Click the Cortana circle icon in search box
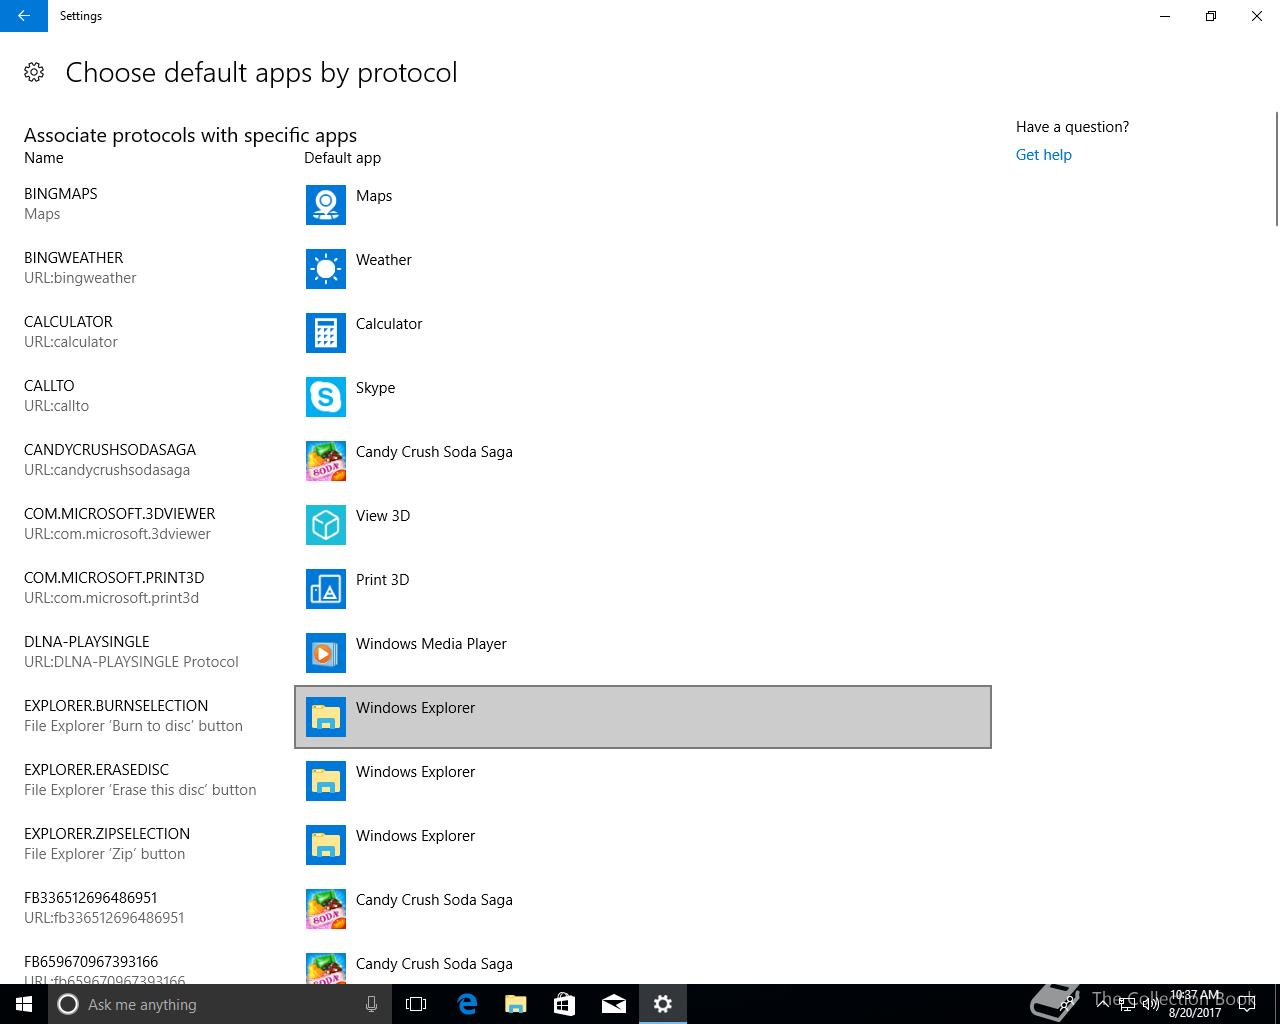Screen dimensions: 1280x1024 [68, 1004]
